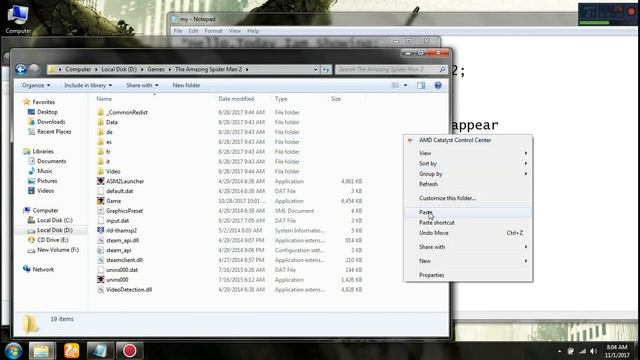This screenshot has height=360, width=640.
Task: Expand the New submenu
Action: 468,261
